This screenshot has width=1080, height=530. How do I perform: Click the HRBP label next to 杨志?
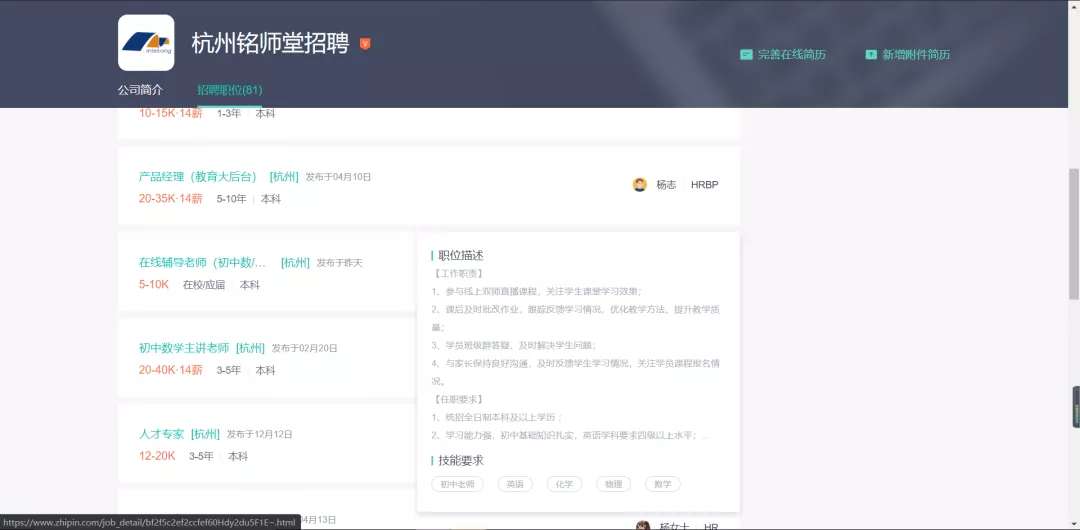coord(705,185)
